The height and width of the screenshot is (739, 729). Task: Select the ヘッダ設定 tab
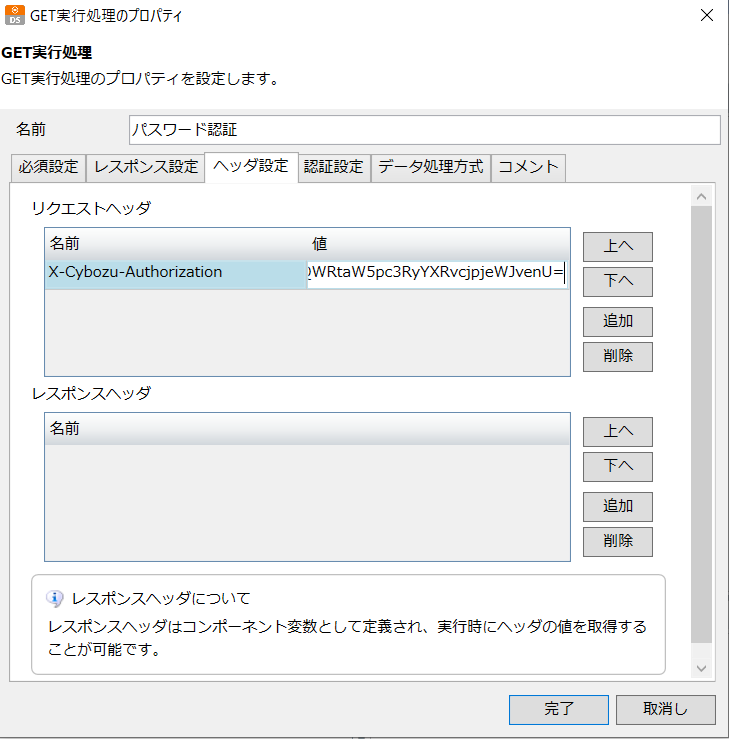(x=251, y=166)
